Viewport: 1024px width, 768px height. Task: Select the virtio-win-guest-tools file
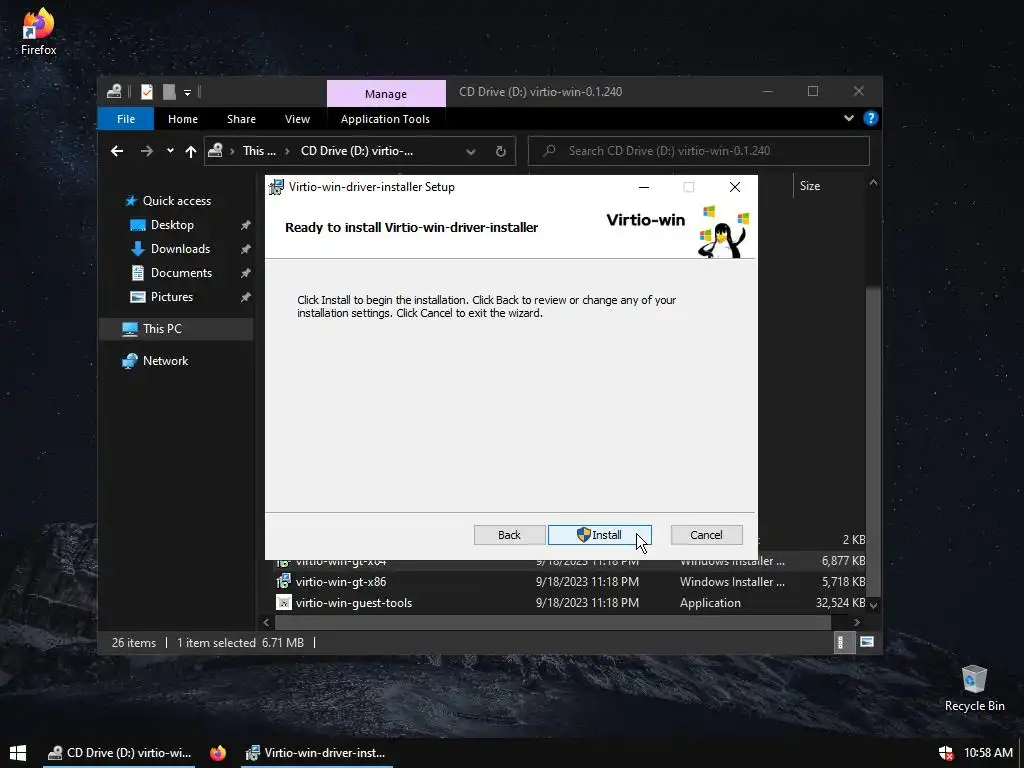[x=354, y=603]
